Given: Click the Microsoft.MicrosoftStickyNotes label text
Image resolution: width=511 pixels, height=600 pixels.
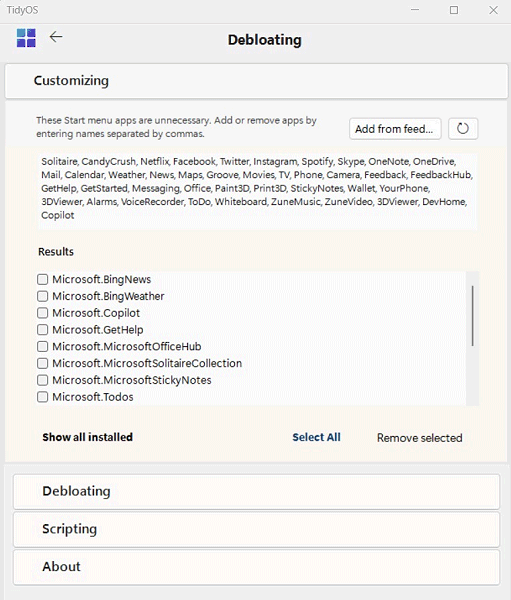Looking at the screenshot, I should click(132, 380).
